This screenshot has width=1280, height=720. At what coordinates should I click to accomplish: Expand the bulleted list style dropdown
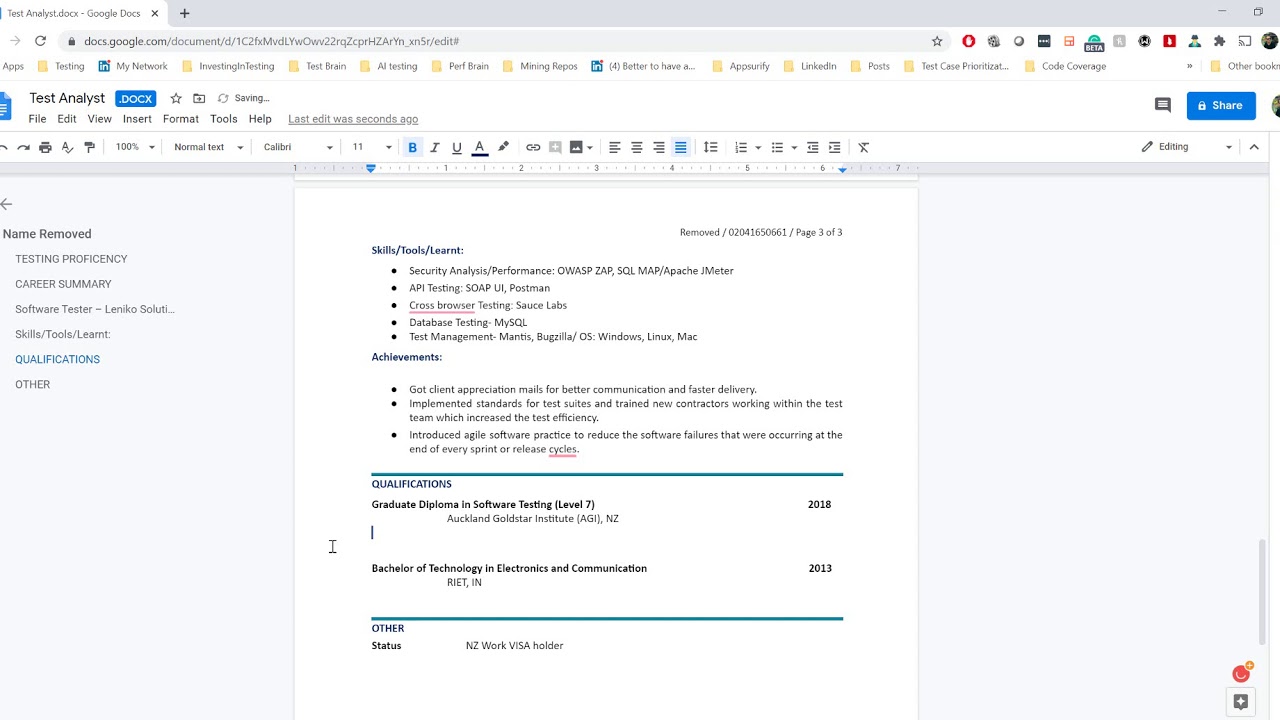coord(794,147)
